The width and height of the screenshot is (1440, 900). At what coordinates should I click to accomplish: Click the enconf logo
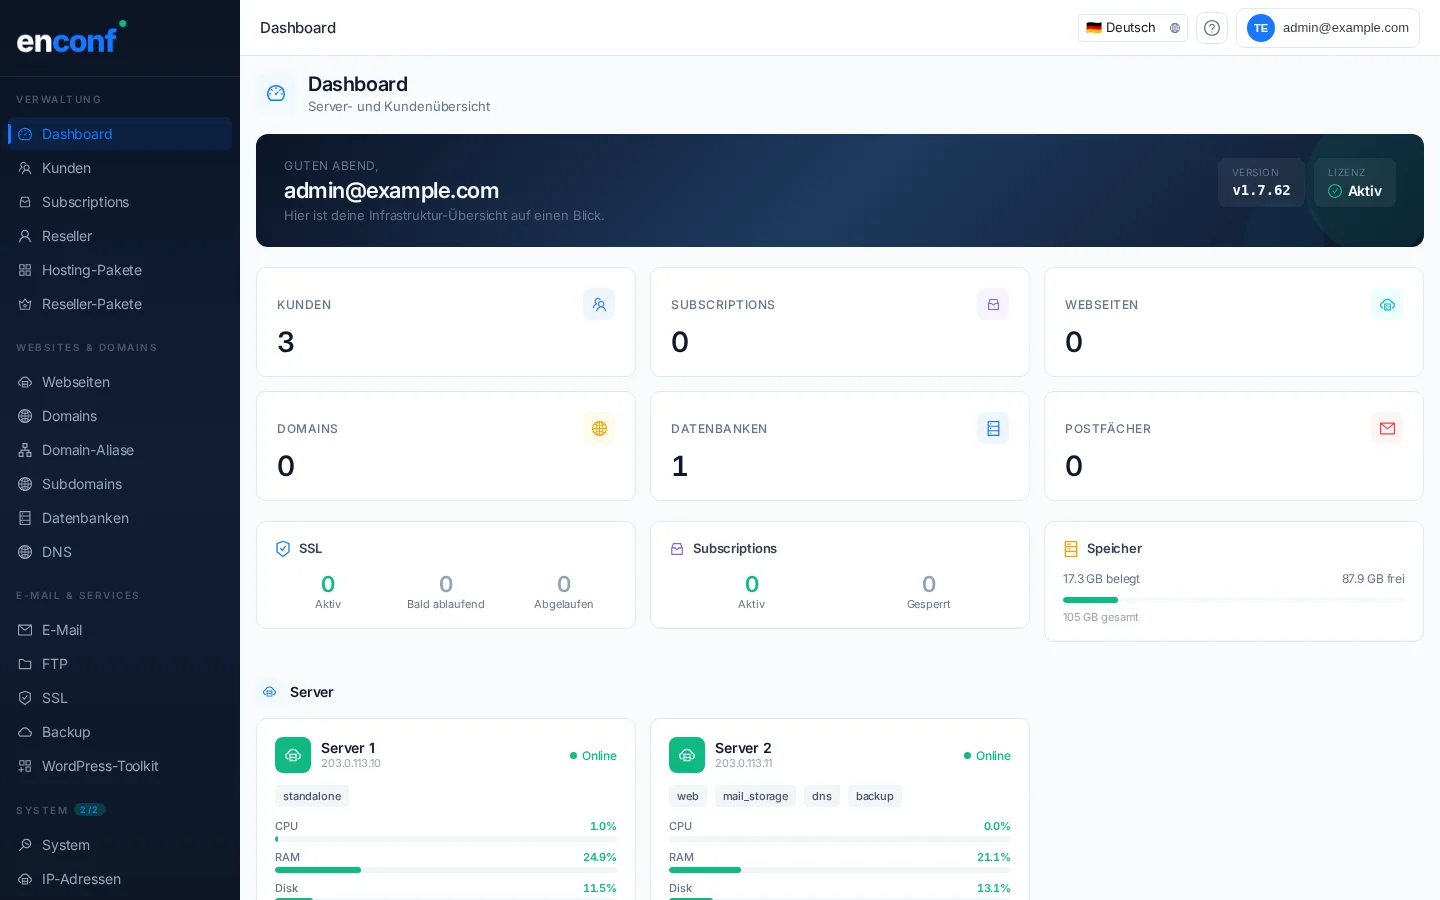tap(70, 38)
